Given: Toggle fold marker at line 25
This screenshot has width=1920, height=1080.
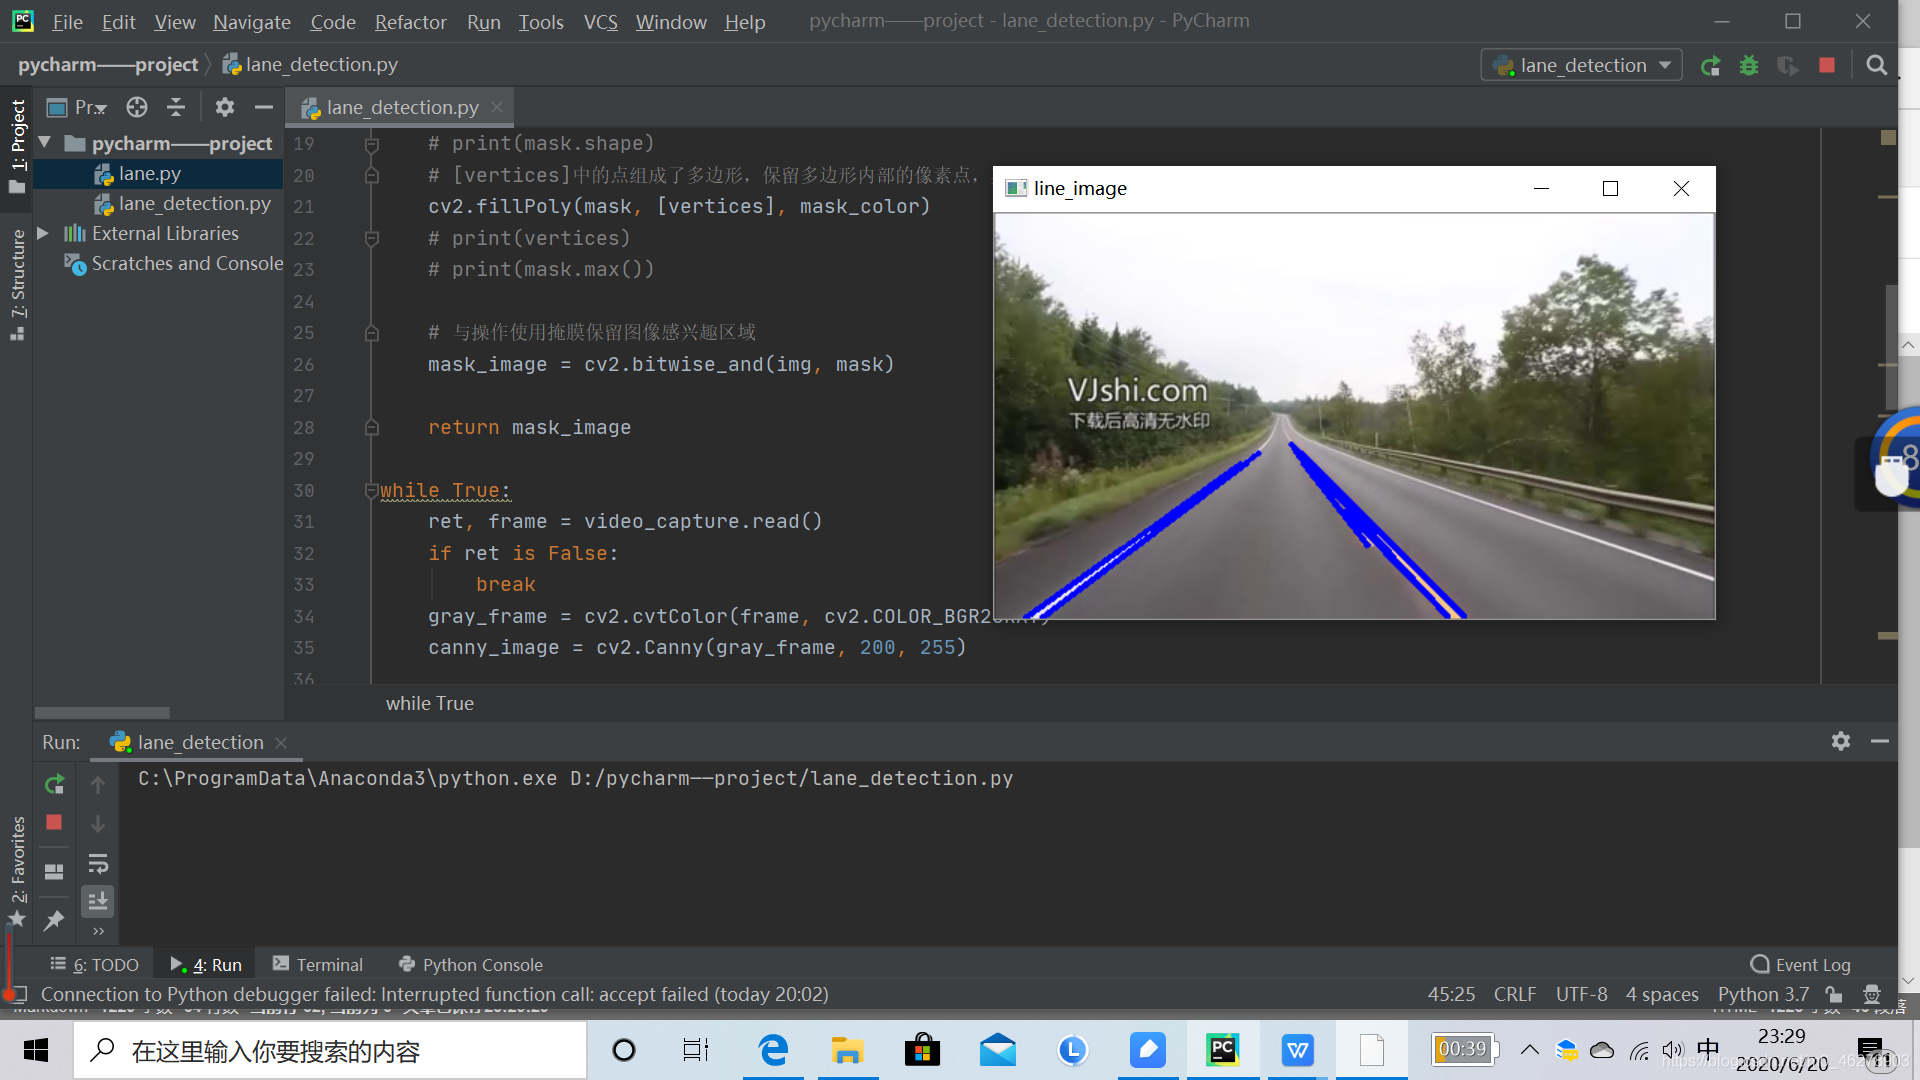Looking at the screenshot, I should pos(371,333).
